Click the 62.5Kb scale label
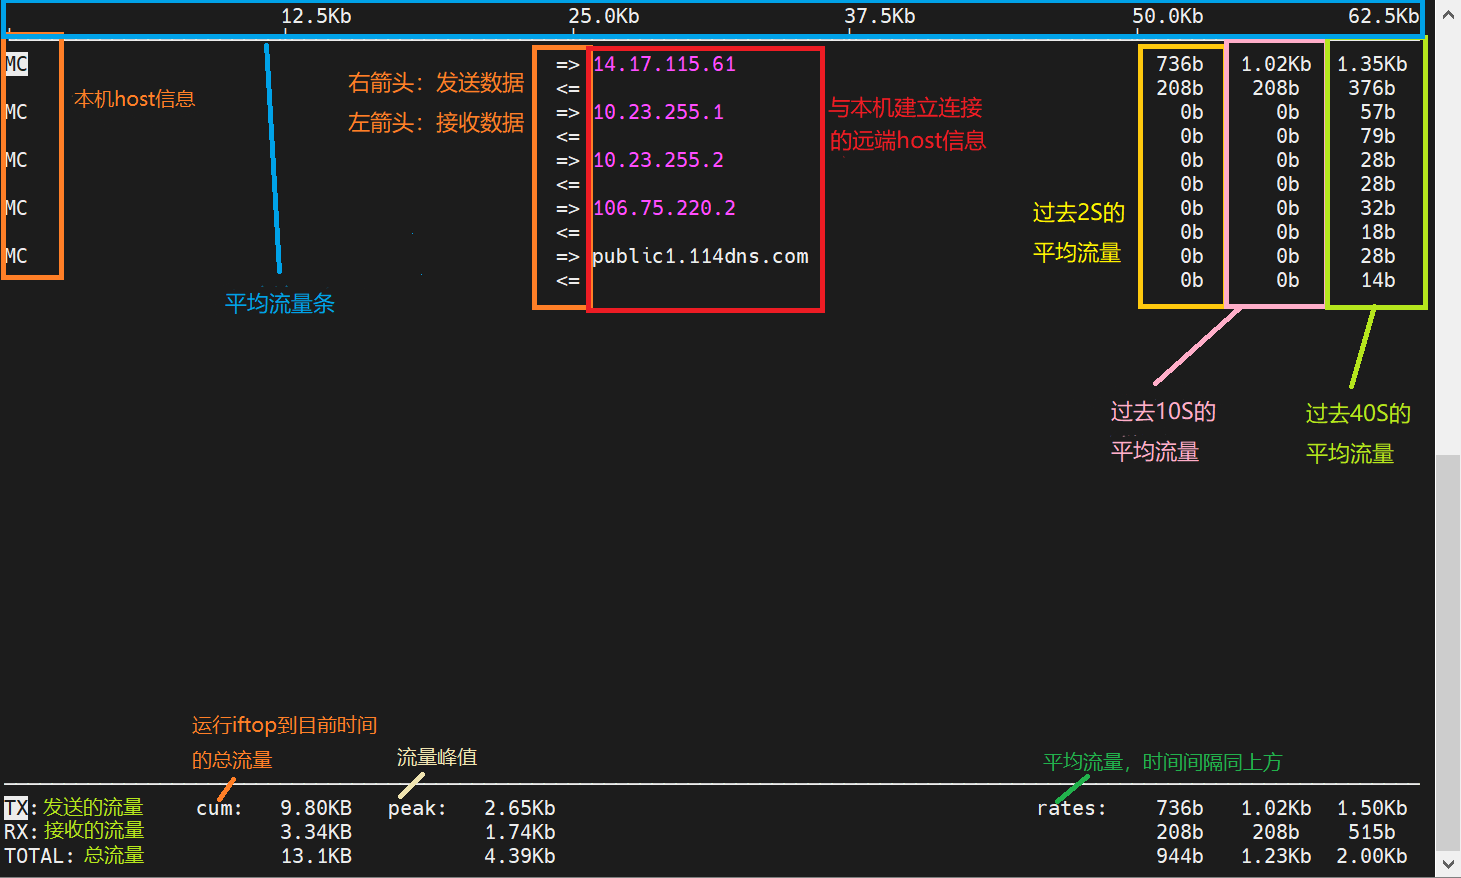This screenshot has height=878, width=1461. [x=1384, y=15]
